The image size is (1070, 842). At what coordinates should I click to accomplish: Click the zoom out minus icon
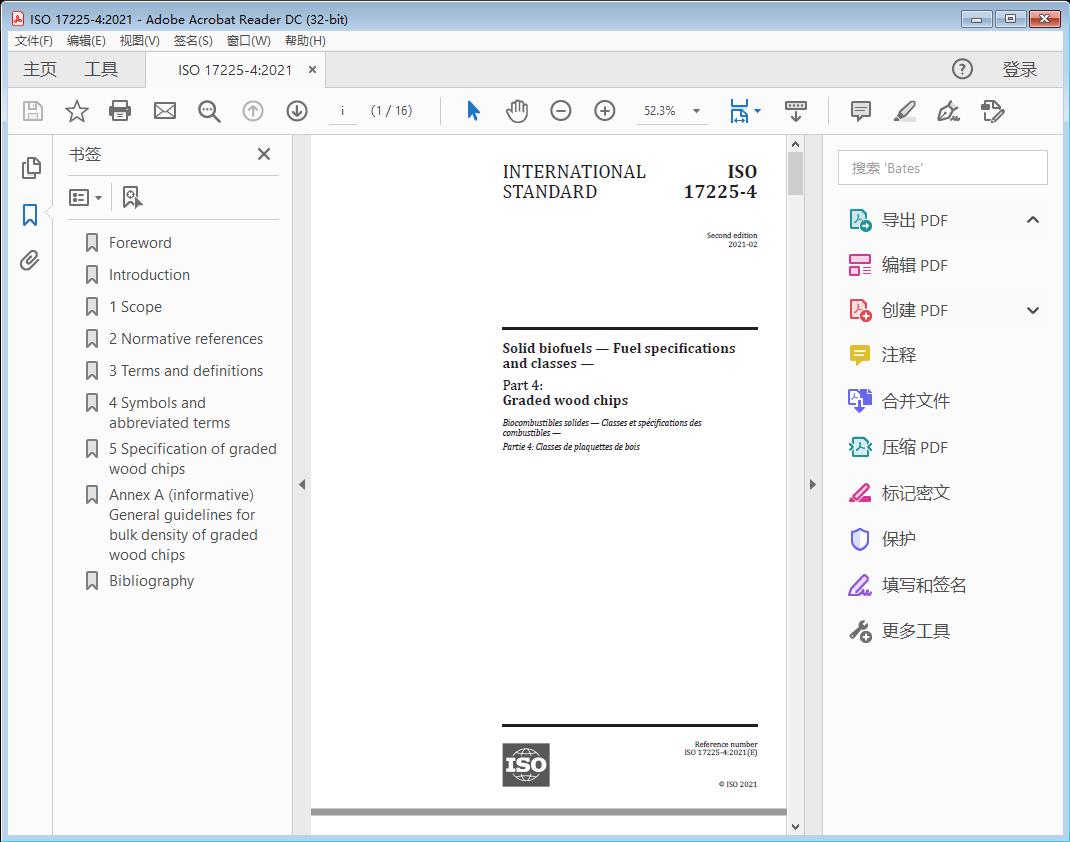561,111
